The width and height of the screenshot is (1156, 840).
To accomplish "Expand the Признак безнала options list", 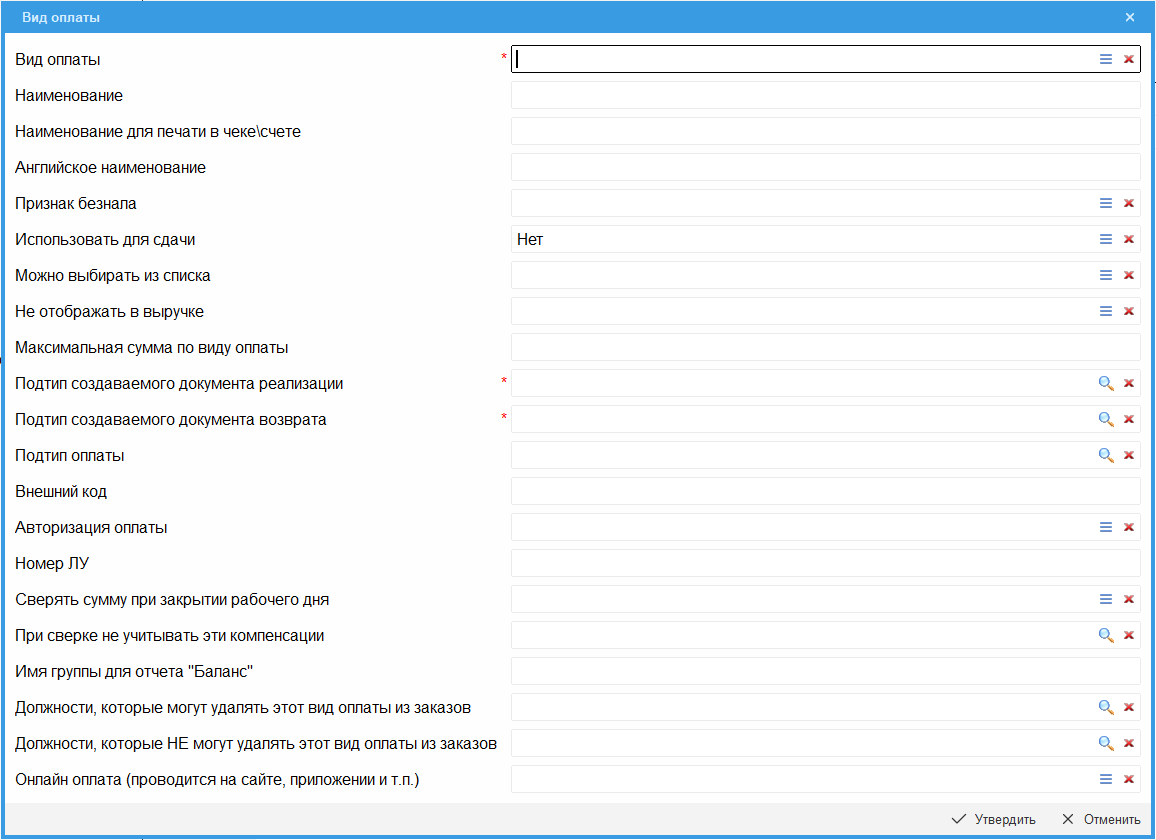I will pos(1106,203).
